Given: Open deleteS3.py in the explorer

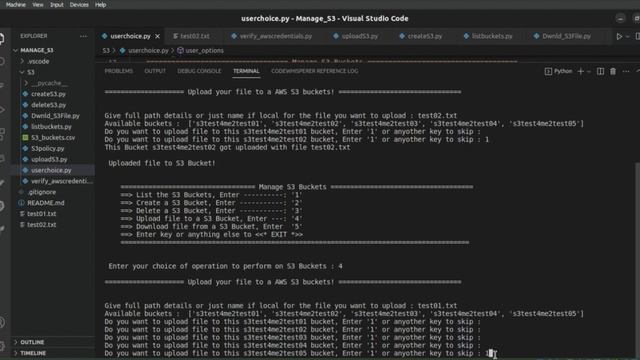Looking at the screenshot, I should (x=48, y=105).
